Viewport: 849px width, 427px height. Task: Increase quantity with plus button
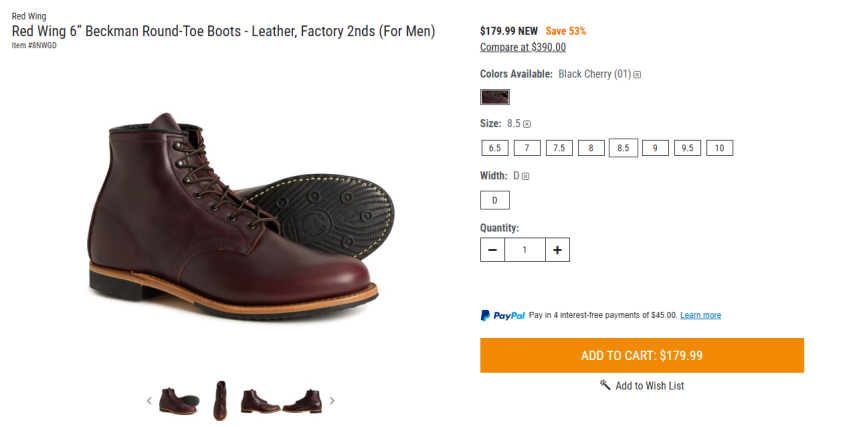[557, 249]
